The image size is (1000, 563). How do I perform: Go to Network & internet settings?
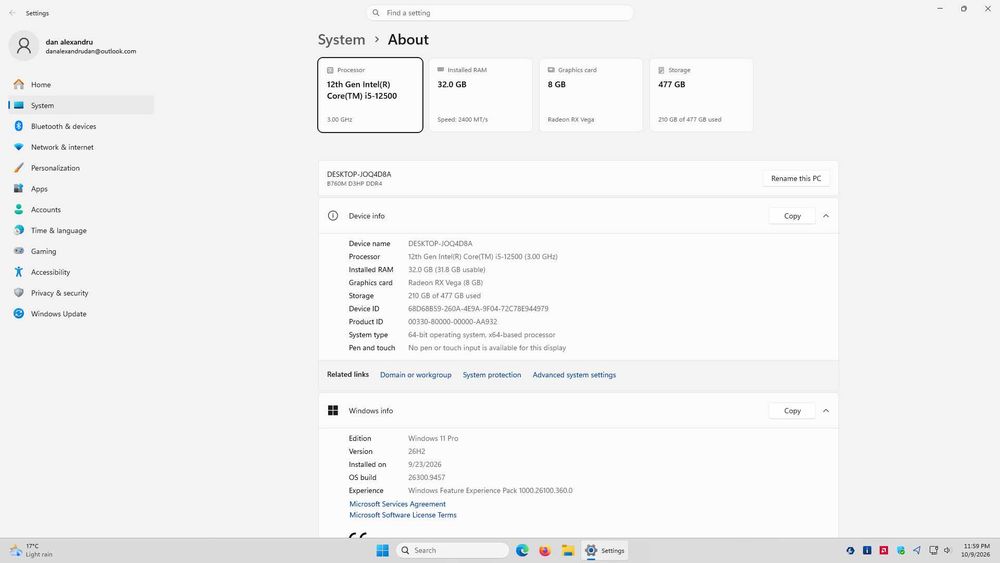(81, 147)
